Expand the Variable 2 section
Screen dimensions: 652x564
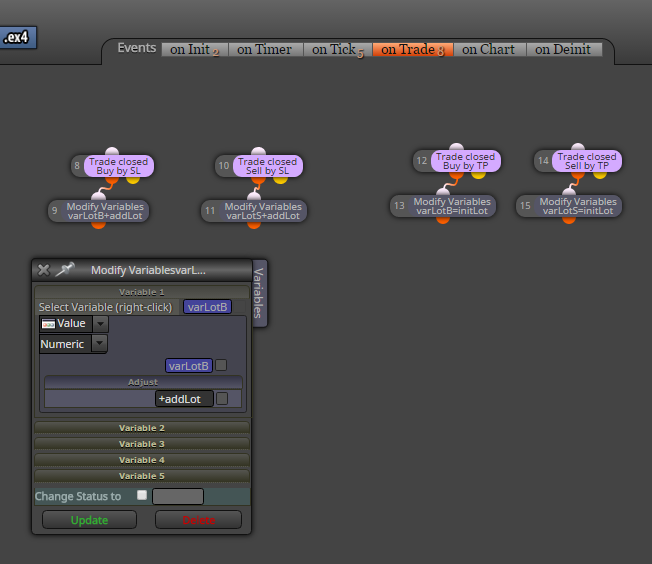[x=142, y=428]
